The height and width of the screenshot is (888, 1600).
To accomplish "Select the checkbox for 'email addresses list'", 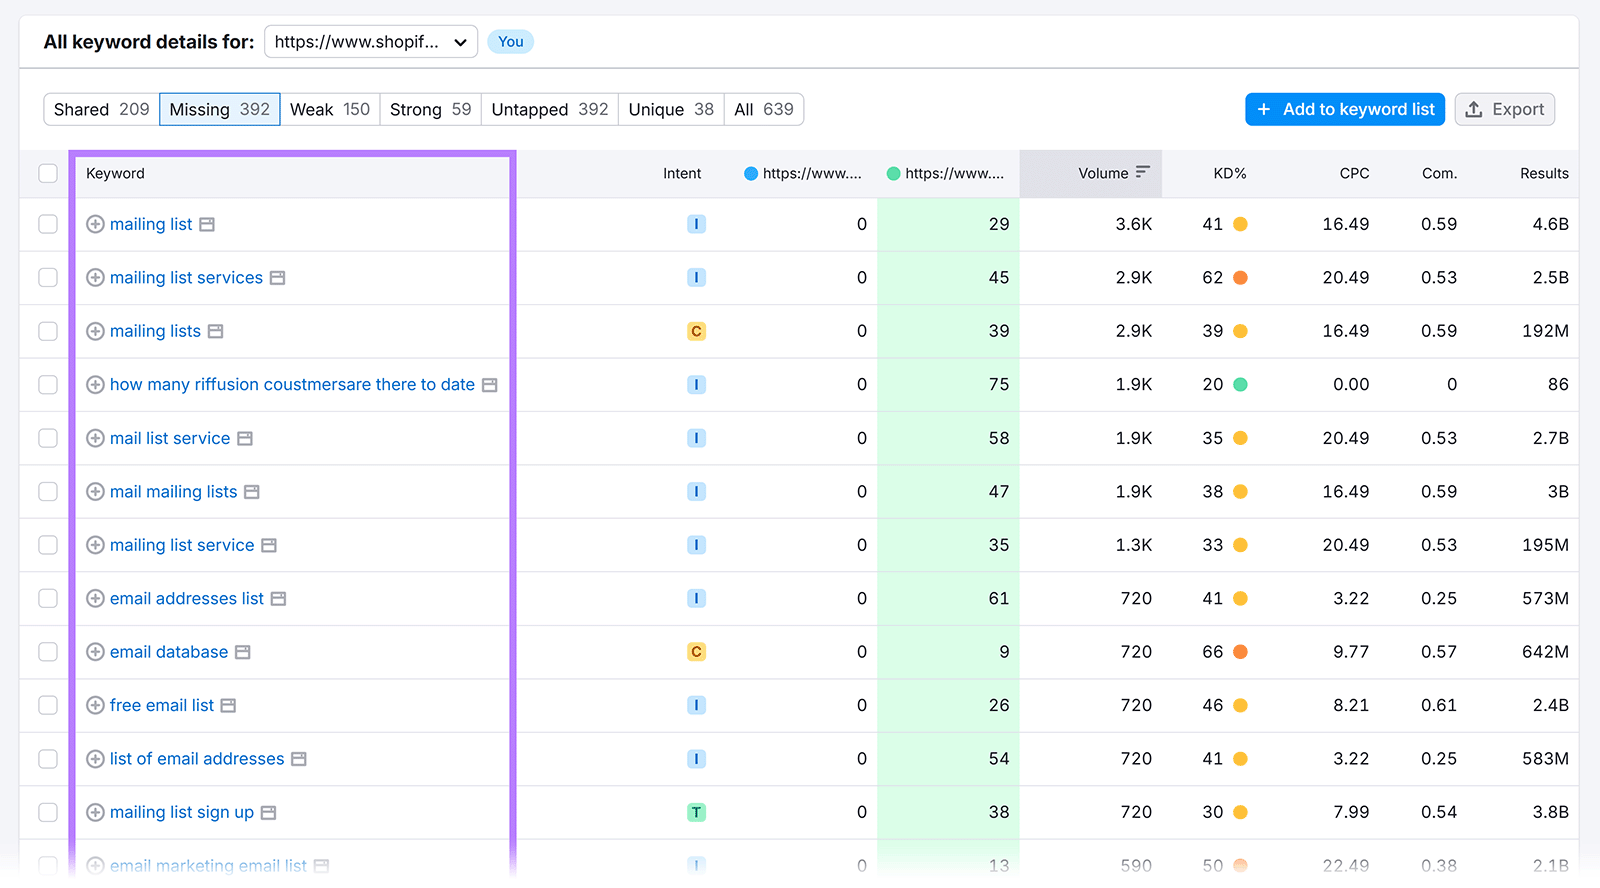I will 48,598.
